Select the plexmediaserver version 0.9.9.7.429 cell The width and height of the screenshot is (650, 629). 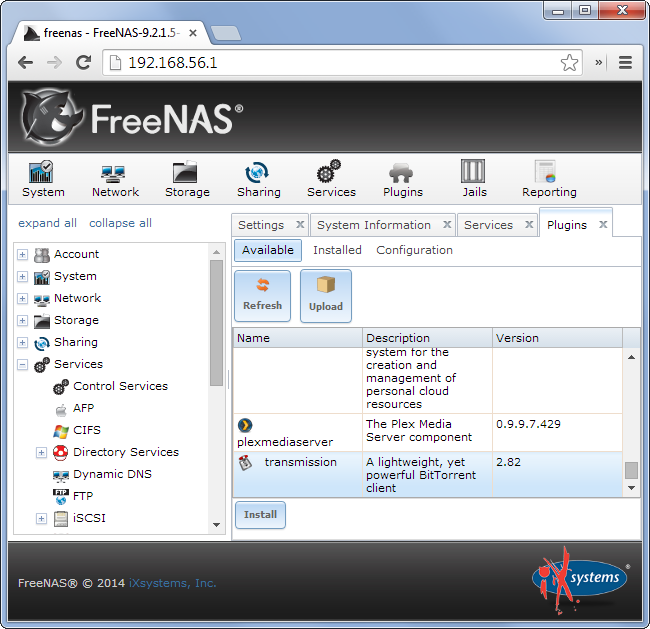pos(557,432)
